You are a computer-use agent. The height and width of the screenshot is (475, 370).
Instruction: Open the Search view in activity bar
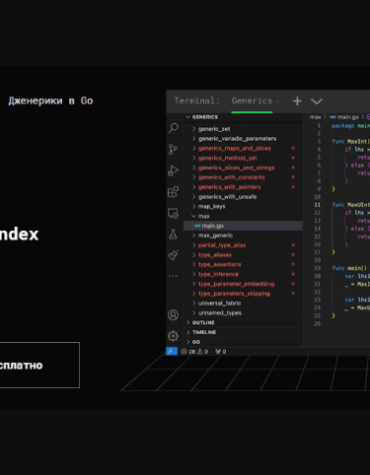point(173,128)
